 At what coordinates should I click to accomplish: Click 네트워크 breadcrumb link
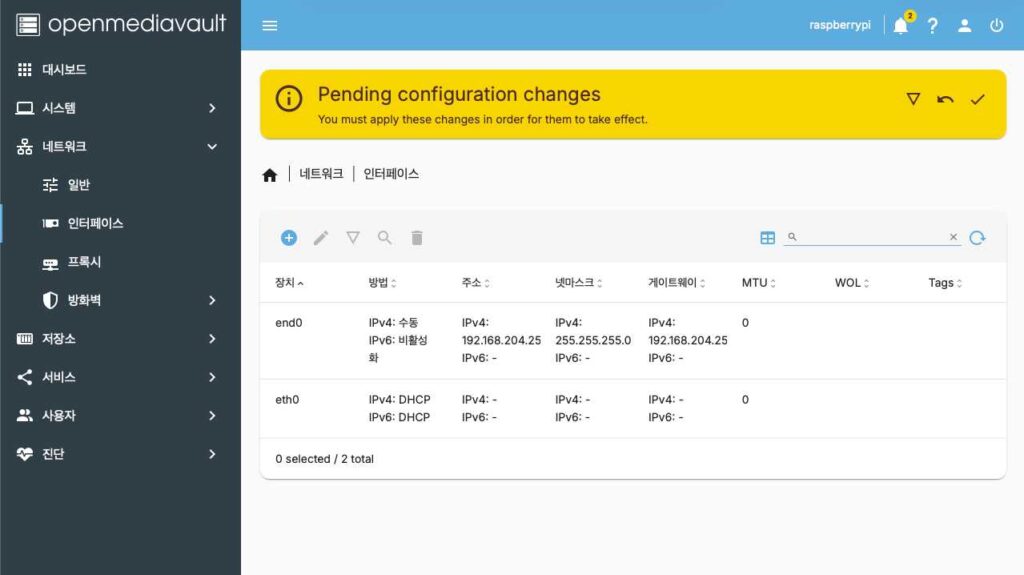click(321, 174)
